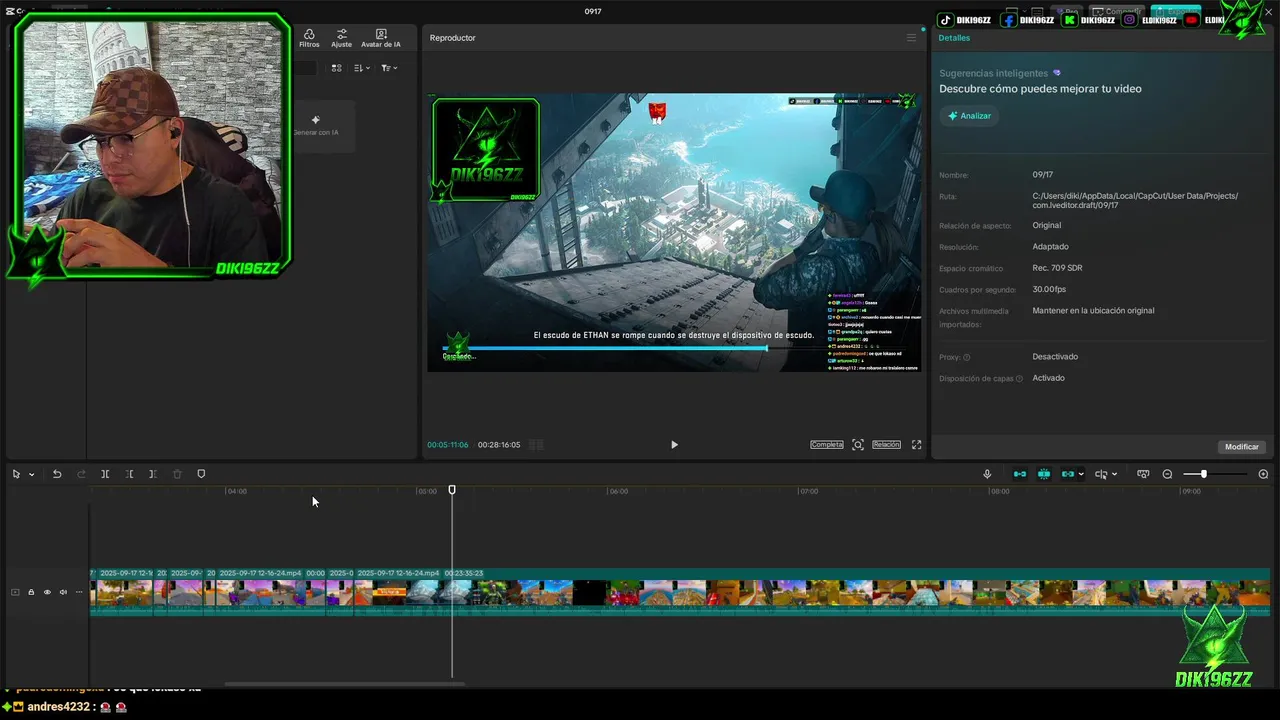Delete left of playhead

(129, 474)
